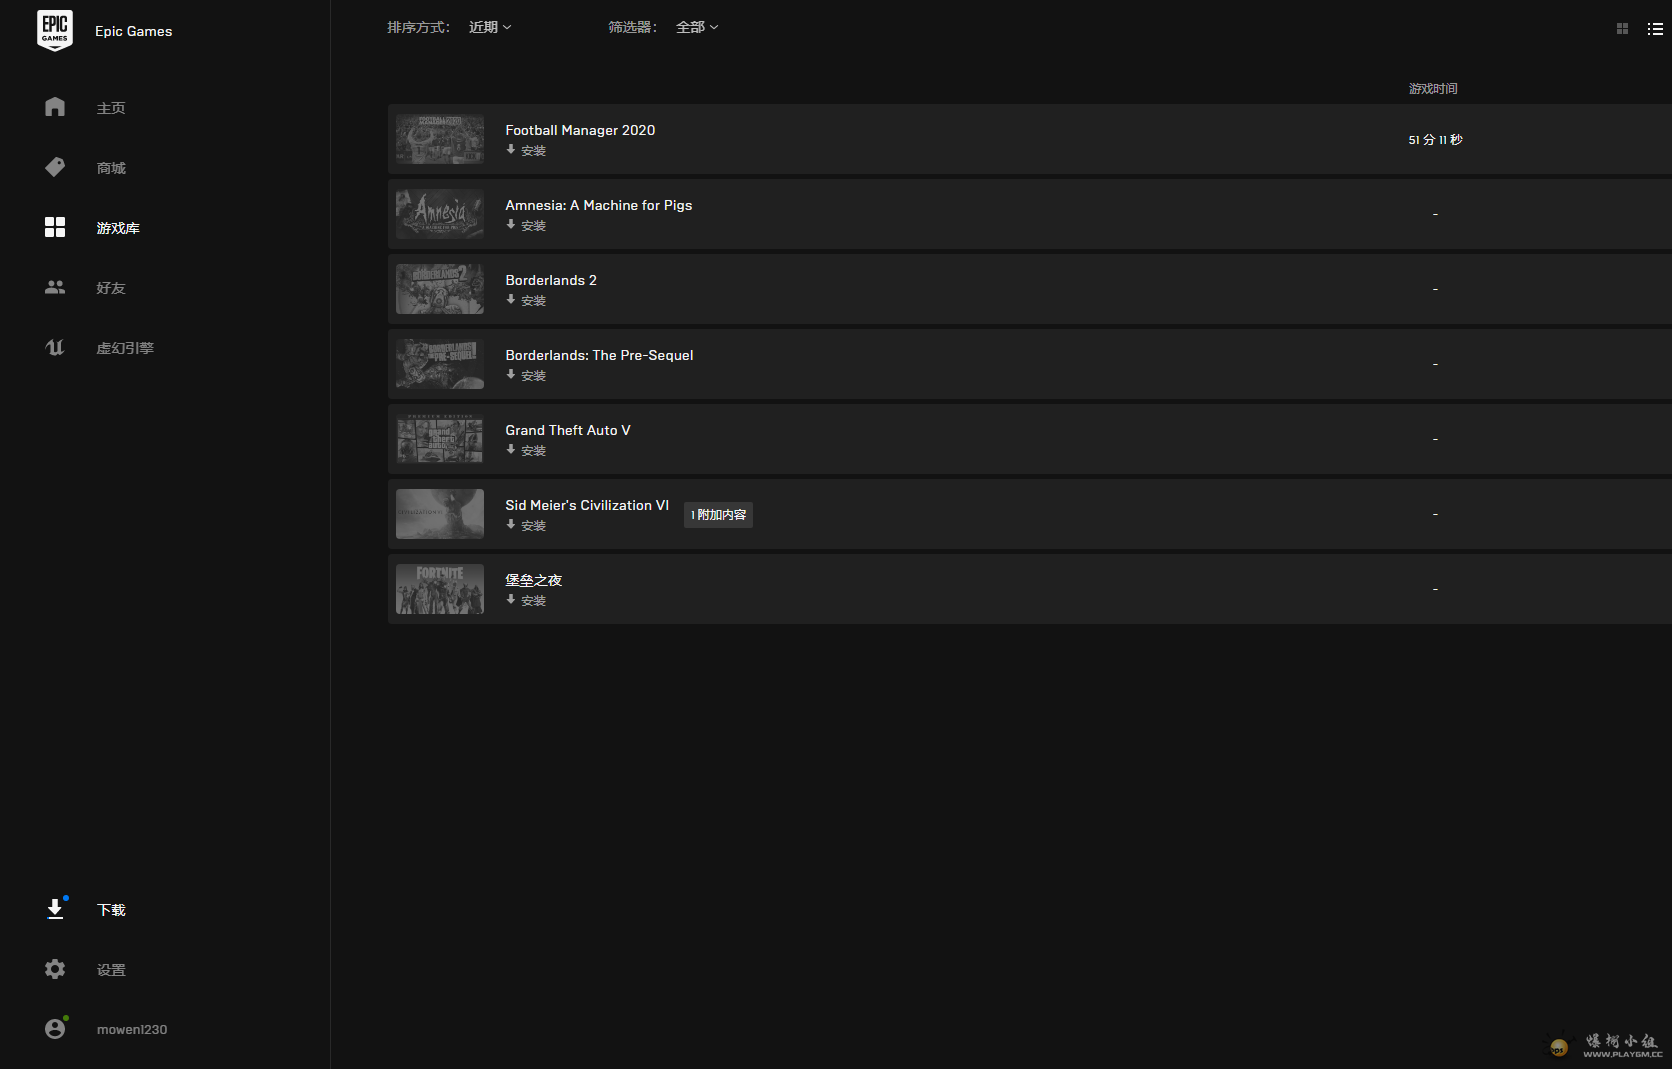This screenshot has height=1069, width=1672.
Task: Click the Epic Games title text
Action: pos(133,31)
